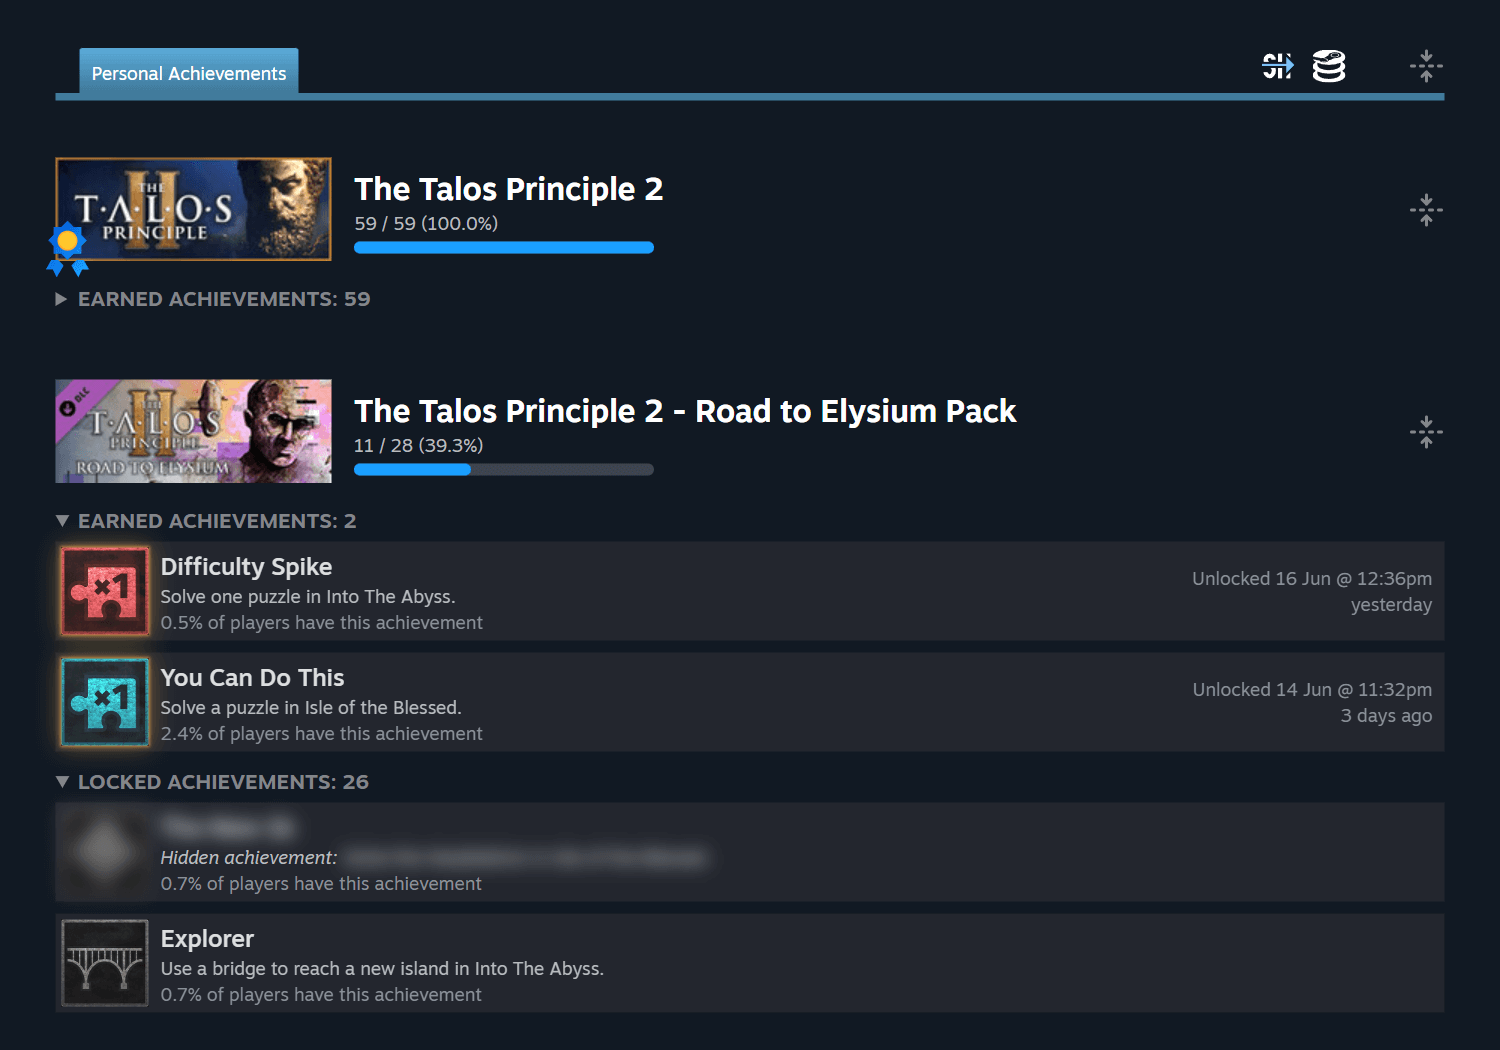Collapse The Talos Principle 2 section icon
The width and height of the screenshot is (1500, 1050).
pos(1426,210)
